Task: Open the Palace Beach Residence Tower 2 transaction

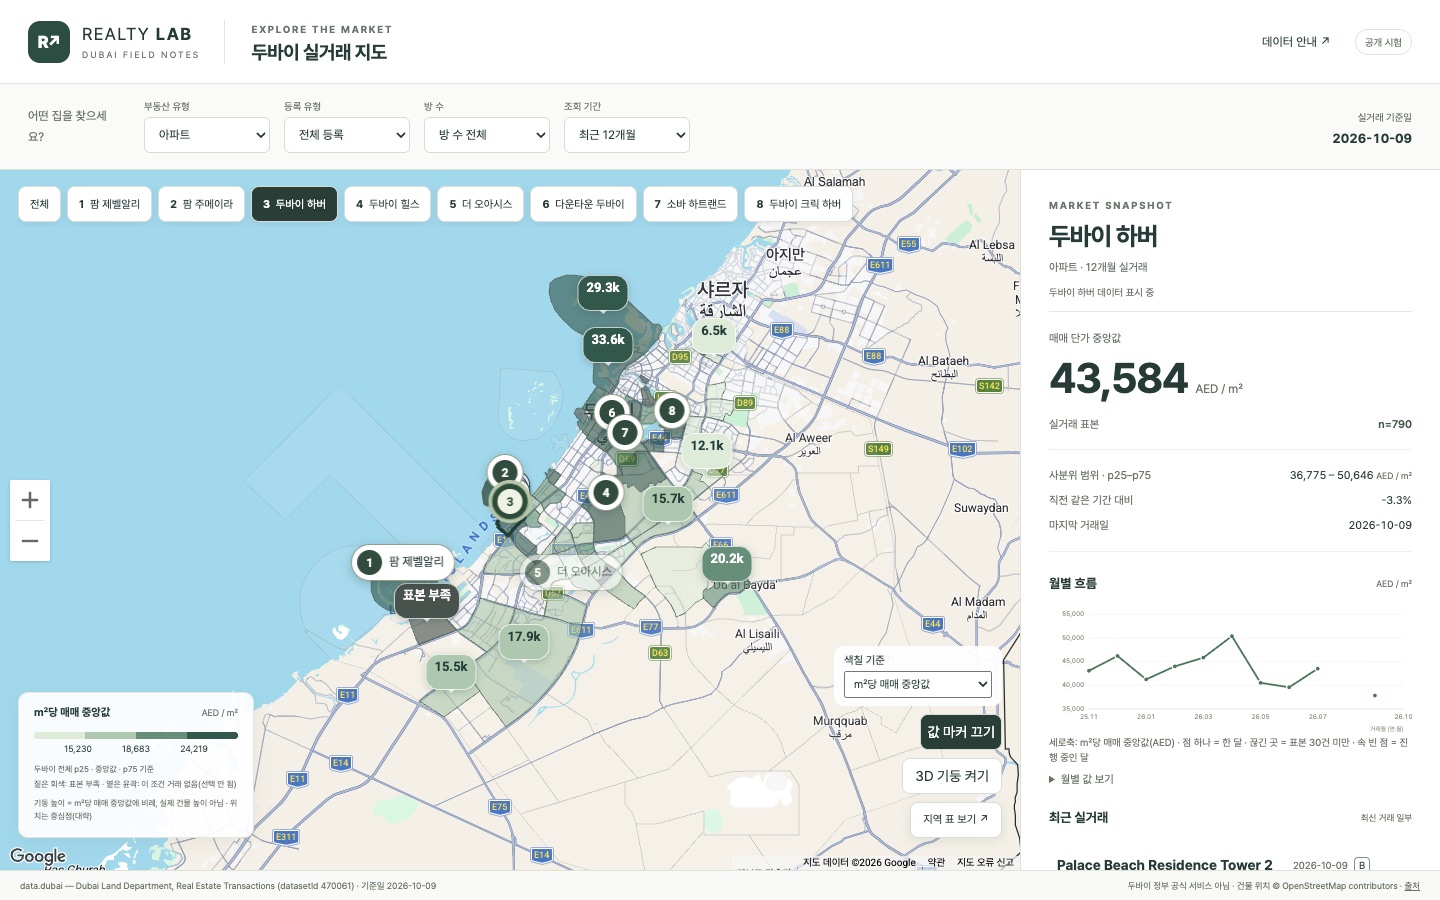Action: [x=1164, y=865]
